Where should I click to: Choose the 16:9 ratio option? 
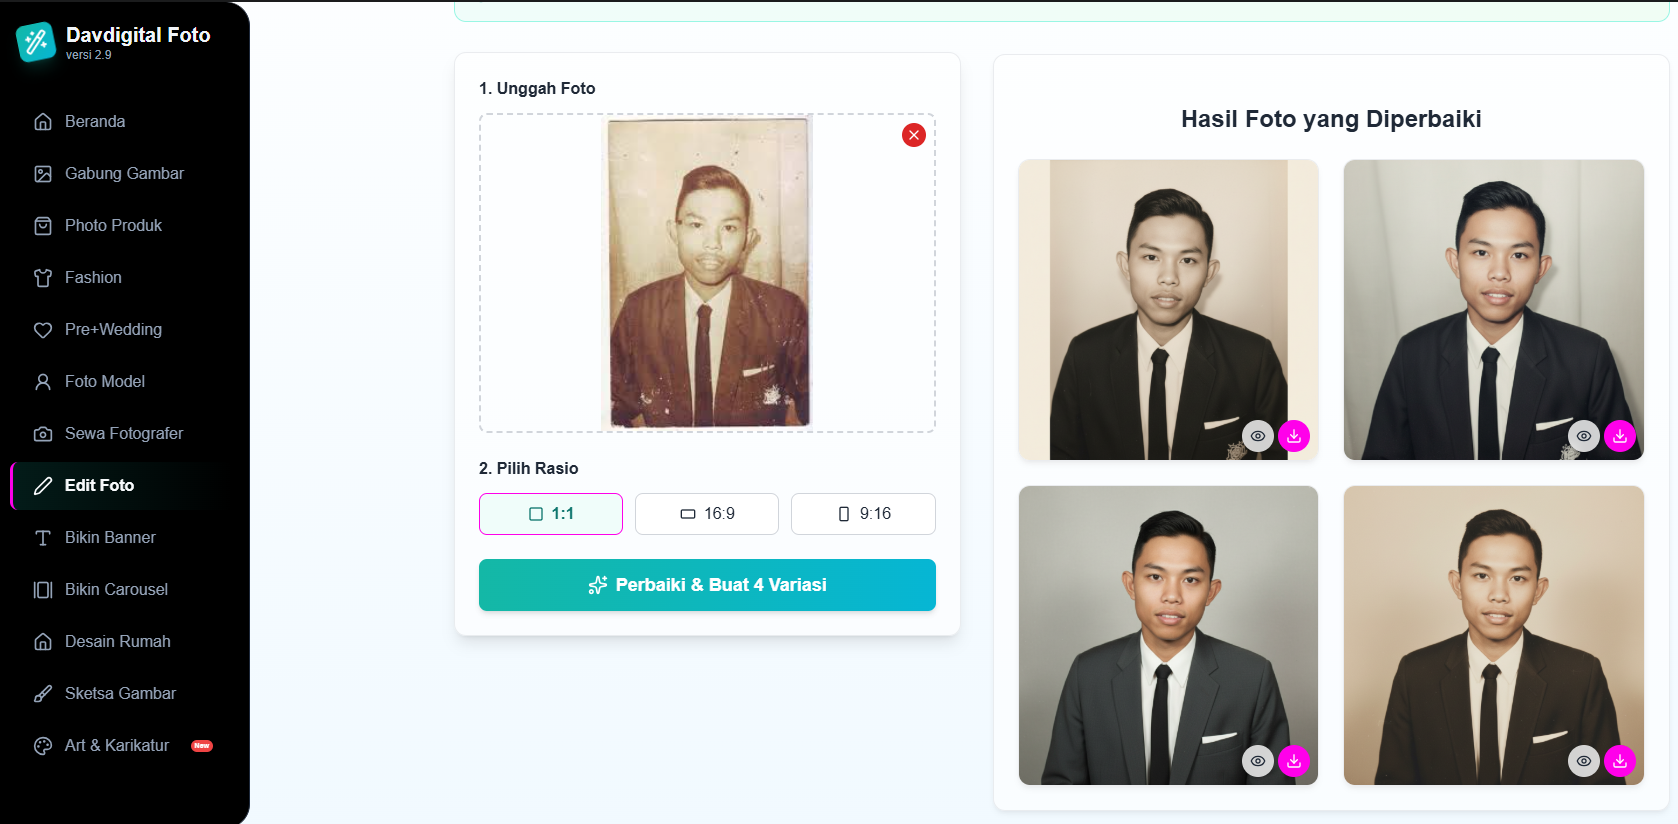point(707,514)
